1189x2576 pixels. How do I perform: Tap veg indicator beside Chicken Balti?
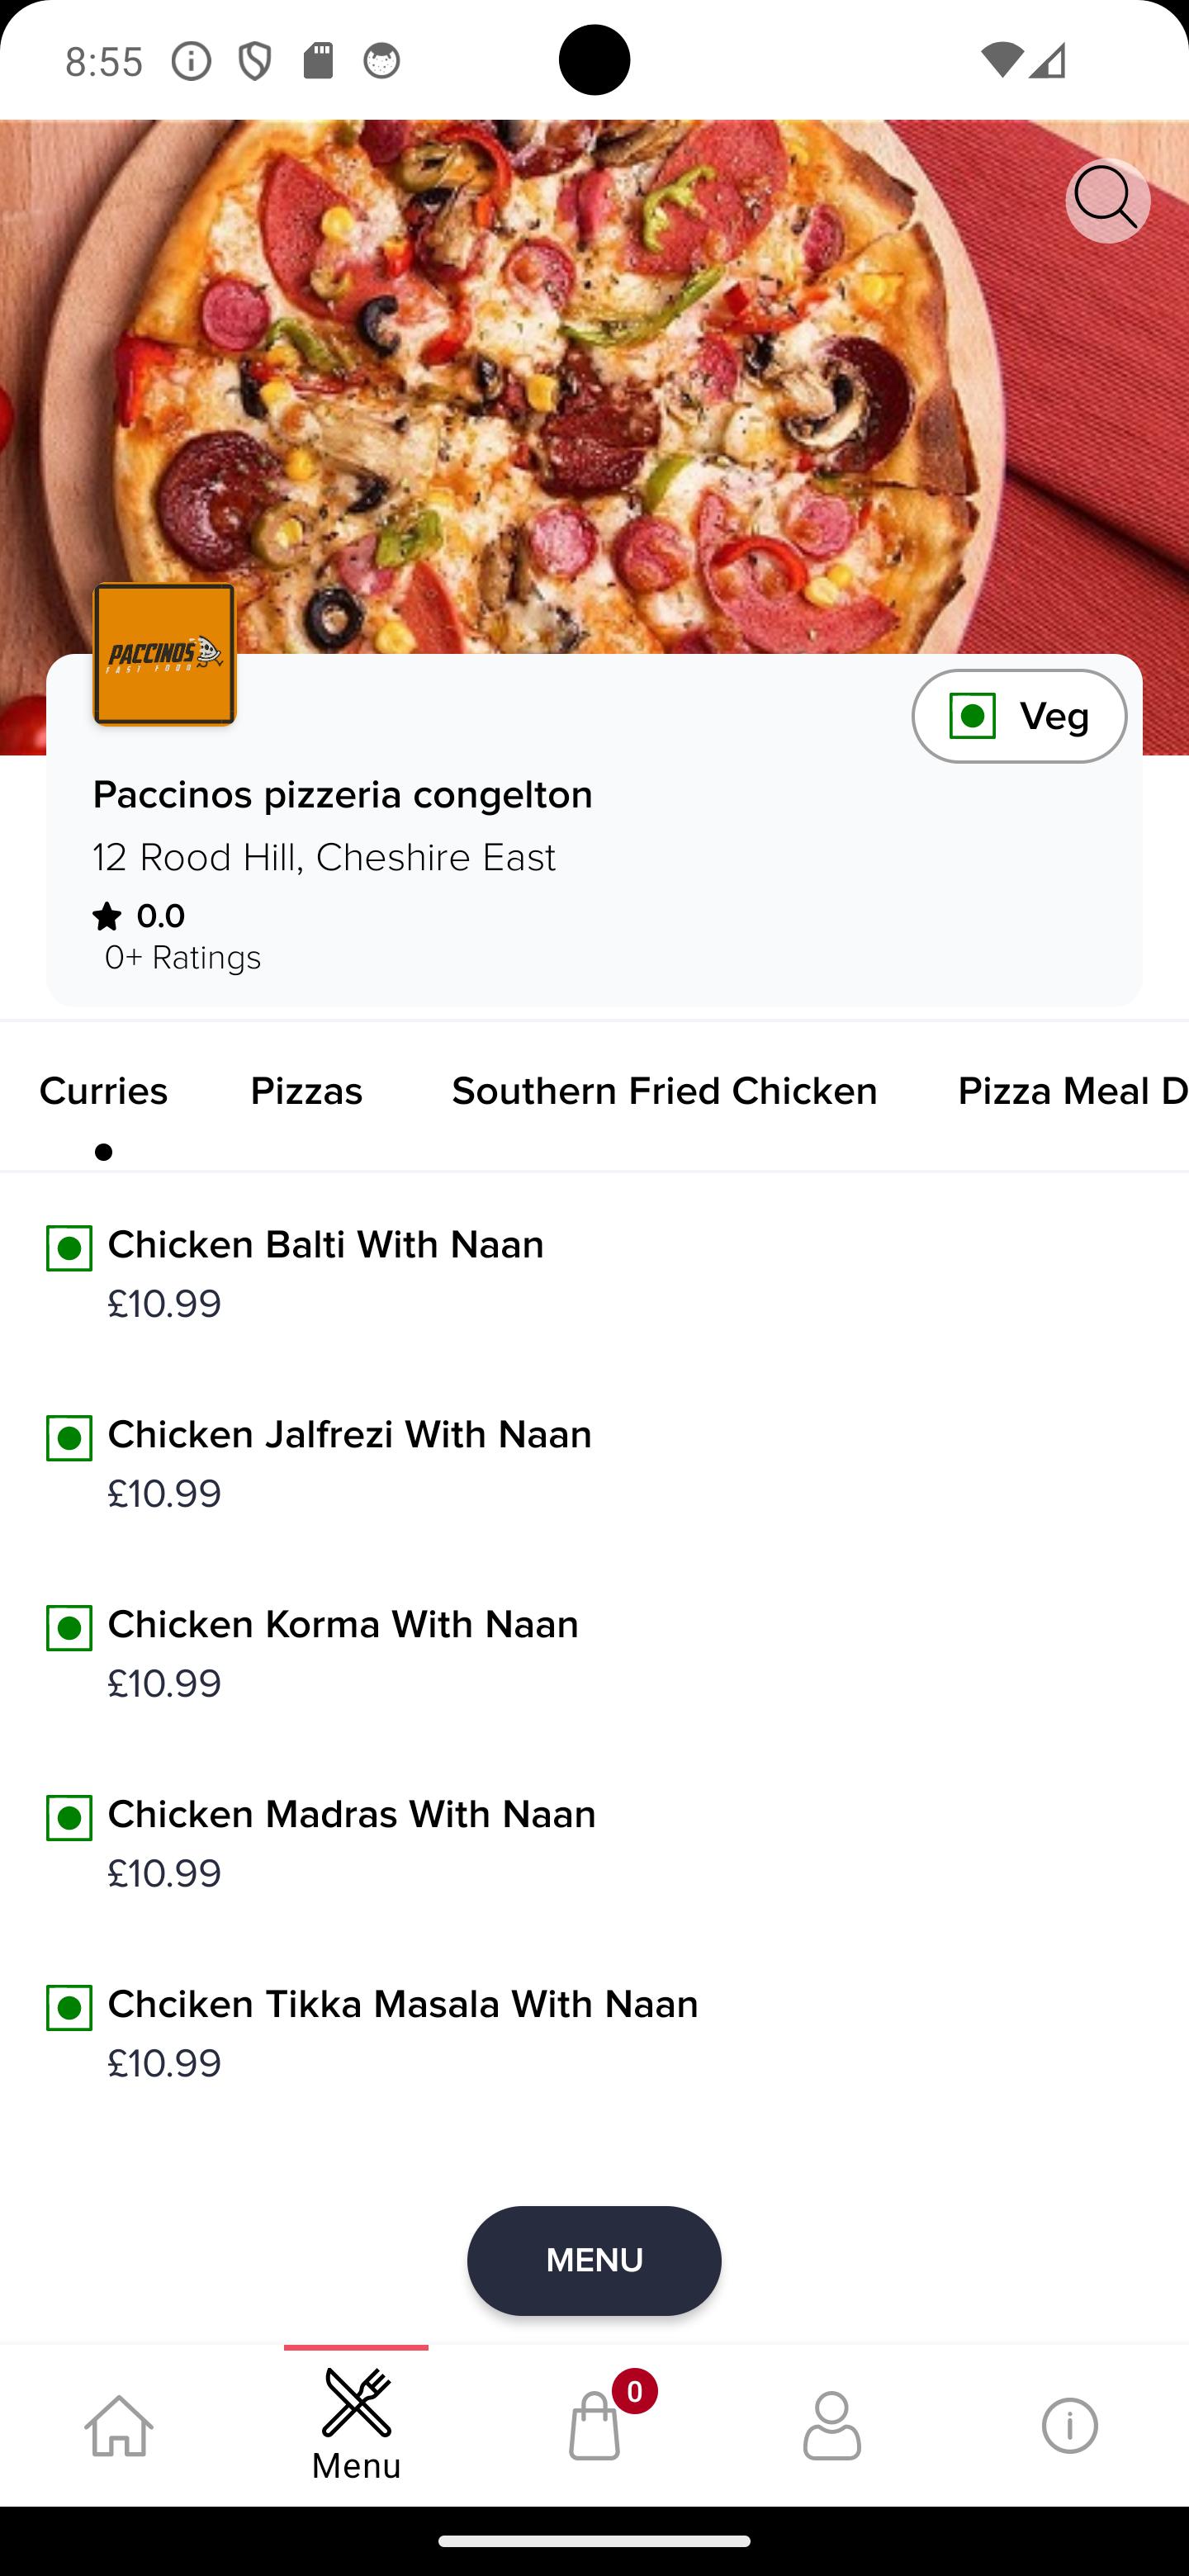[69, 1248]
